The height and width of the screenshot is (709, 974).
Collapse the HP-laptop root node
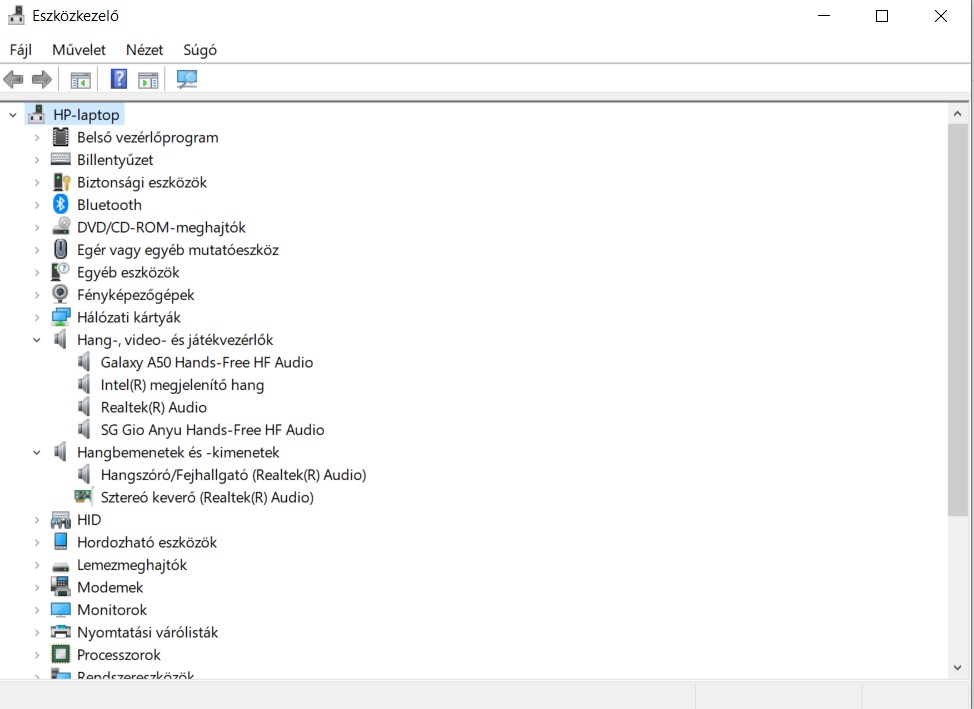[12, 115]
